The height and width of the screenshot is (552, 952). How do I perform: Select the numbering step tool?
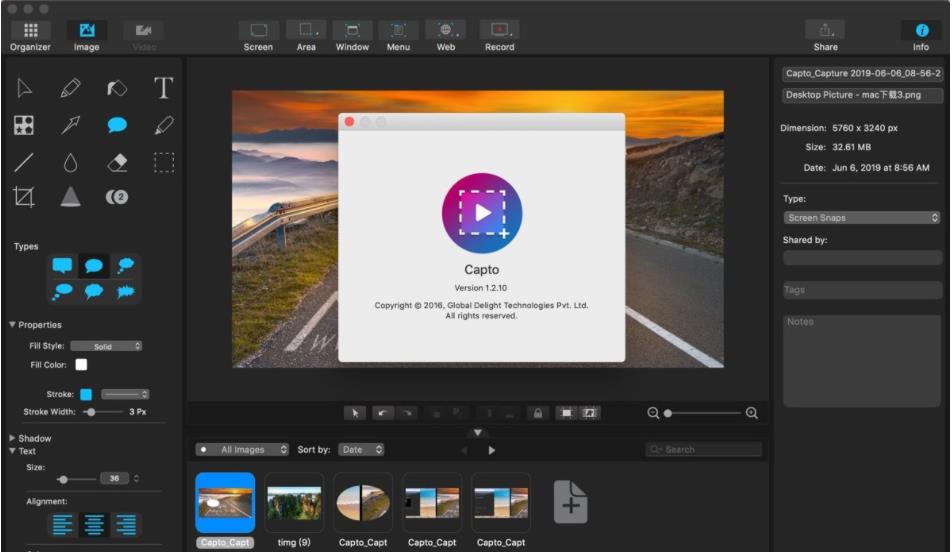(x=117, y=197)
